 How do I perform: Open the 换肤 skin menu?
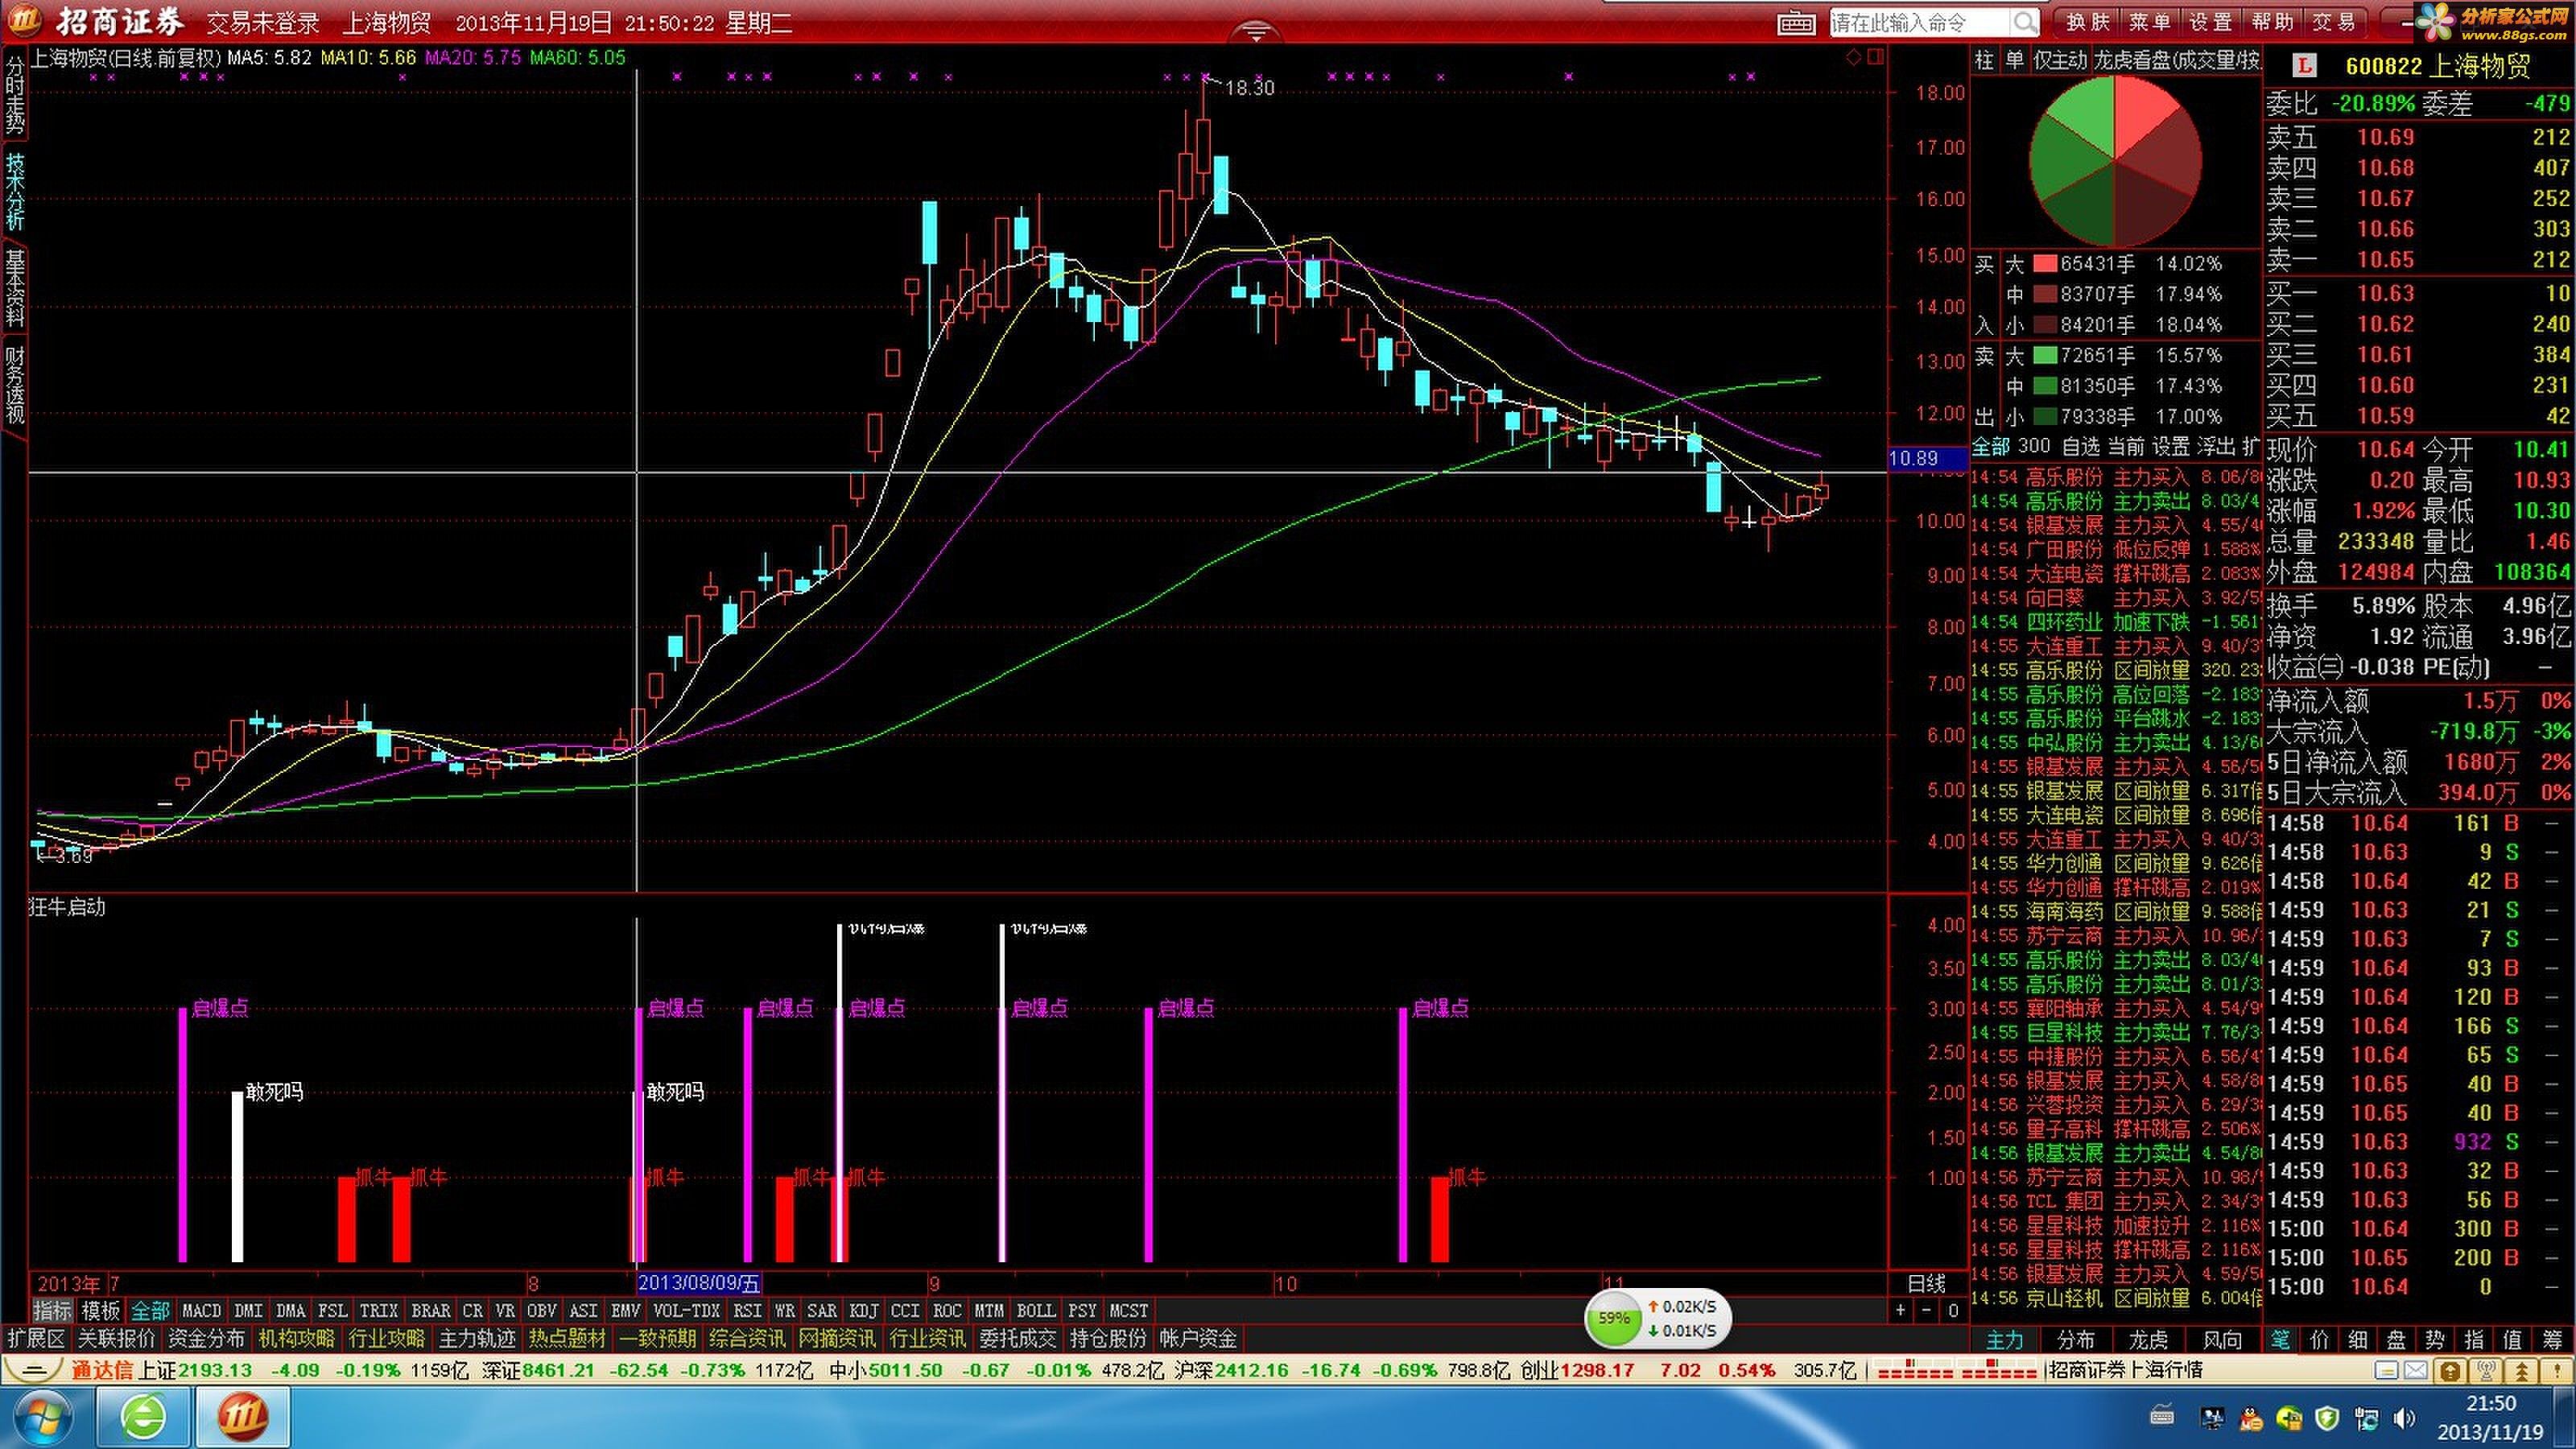2087,22
